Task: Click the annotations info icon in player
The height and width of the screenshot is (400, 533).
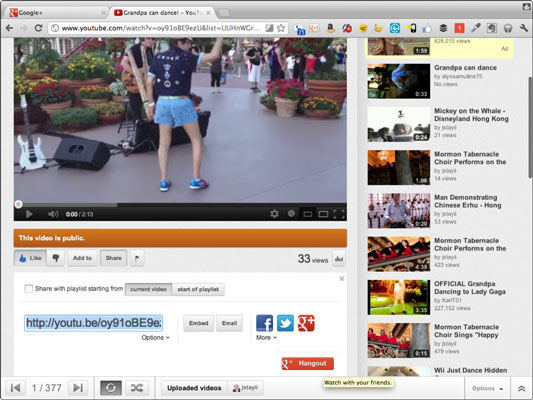Action: click(291, 213)
